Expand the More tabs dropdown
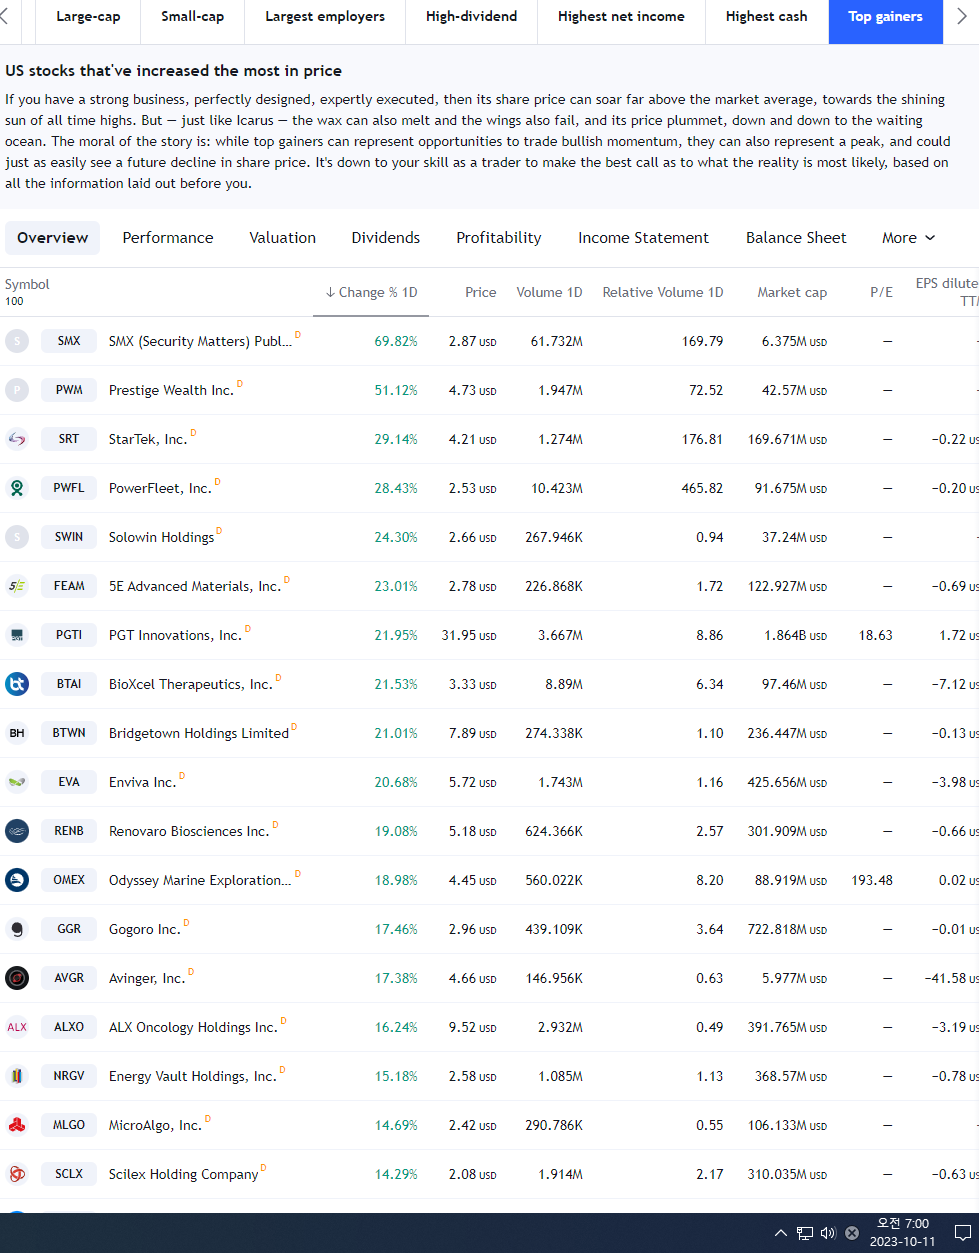The image size is (979, 1253). coord(908,238)
